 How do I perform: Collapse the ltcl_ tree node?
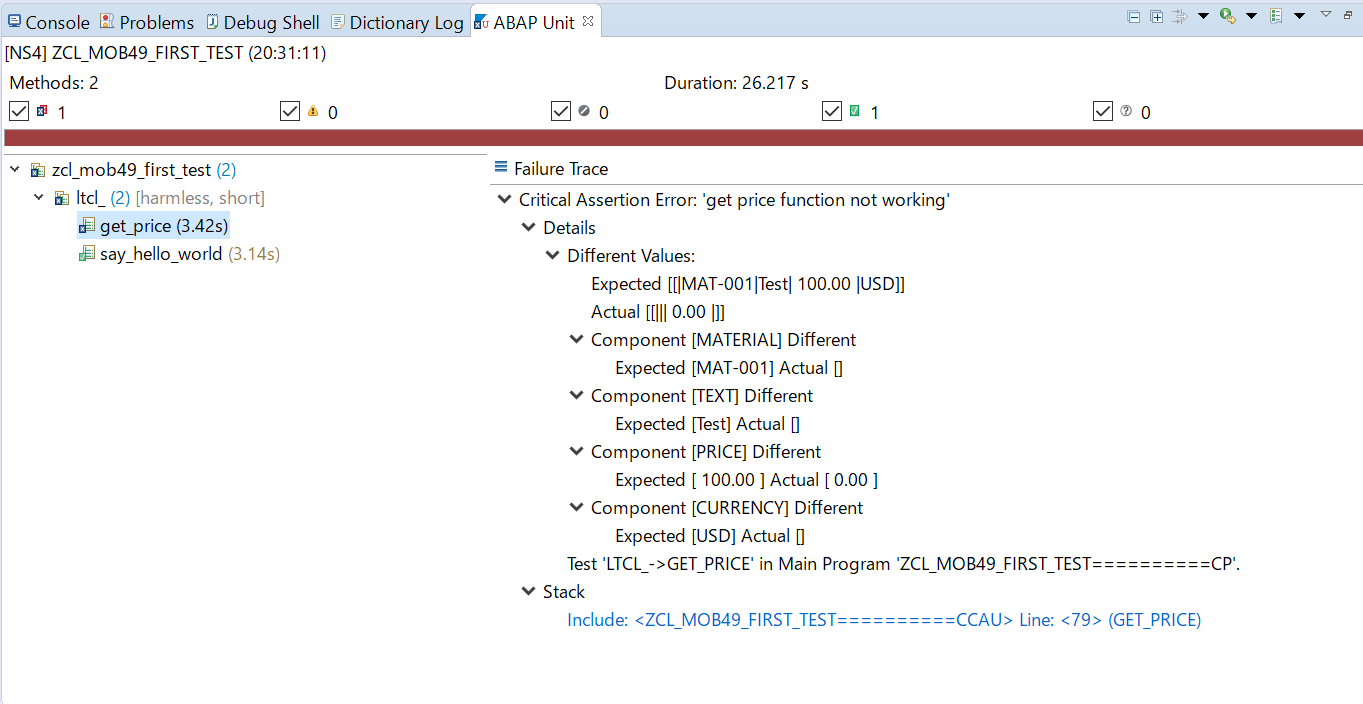tap(39, 198)
